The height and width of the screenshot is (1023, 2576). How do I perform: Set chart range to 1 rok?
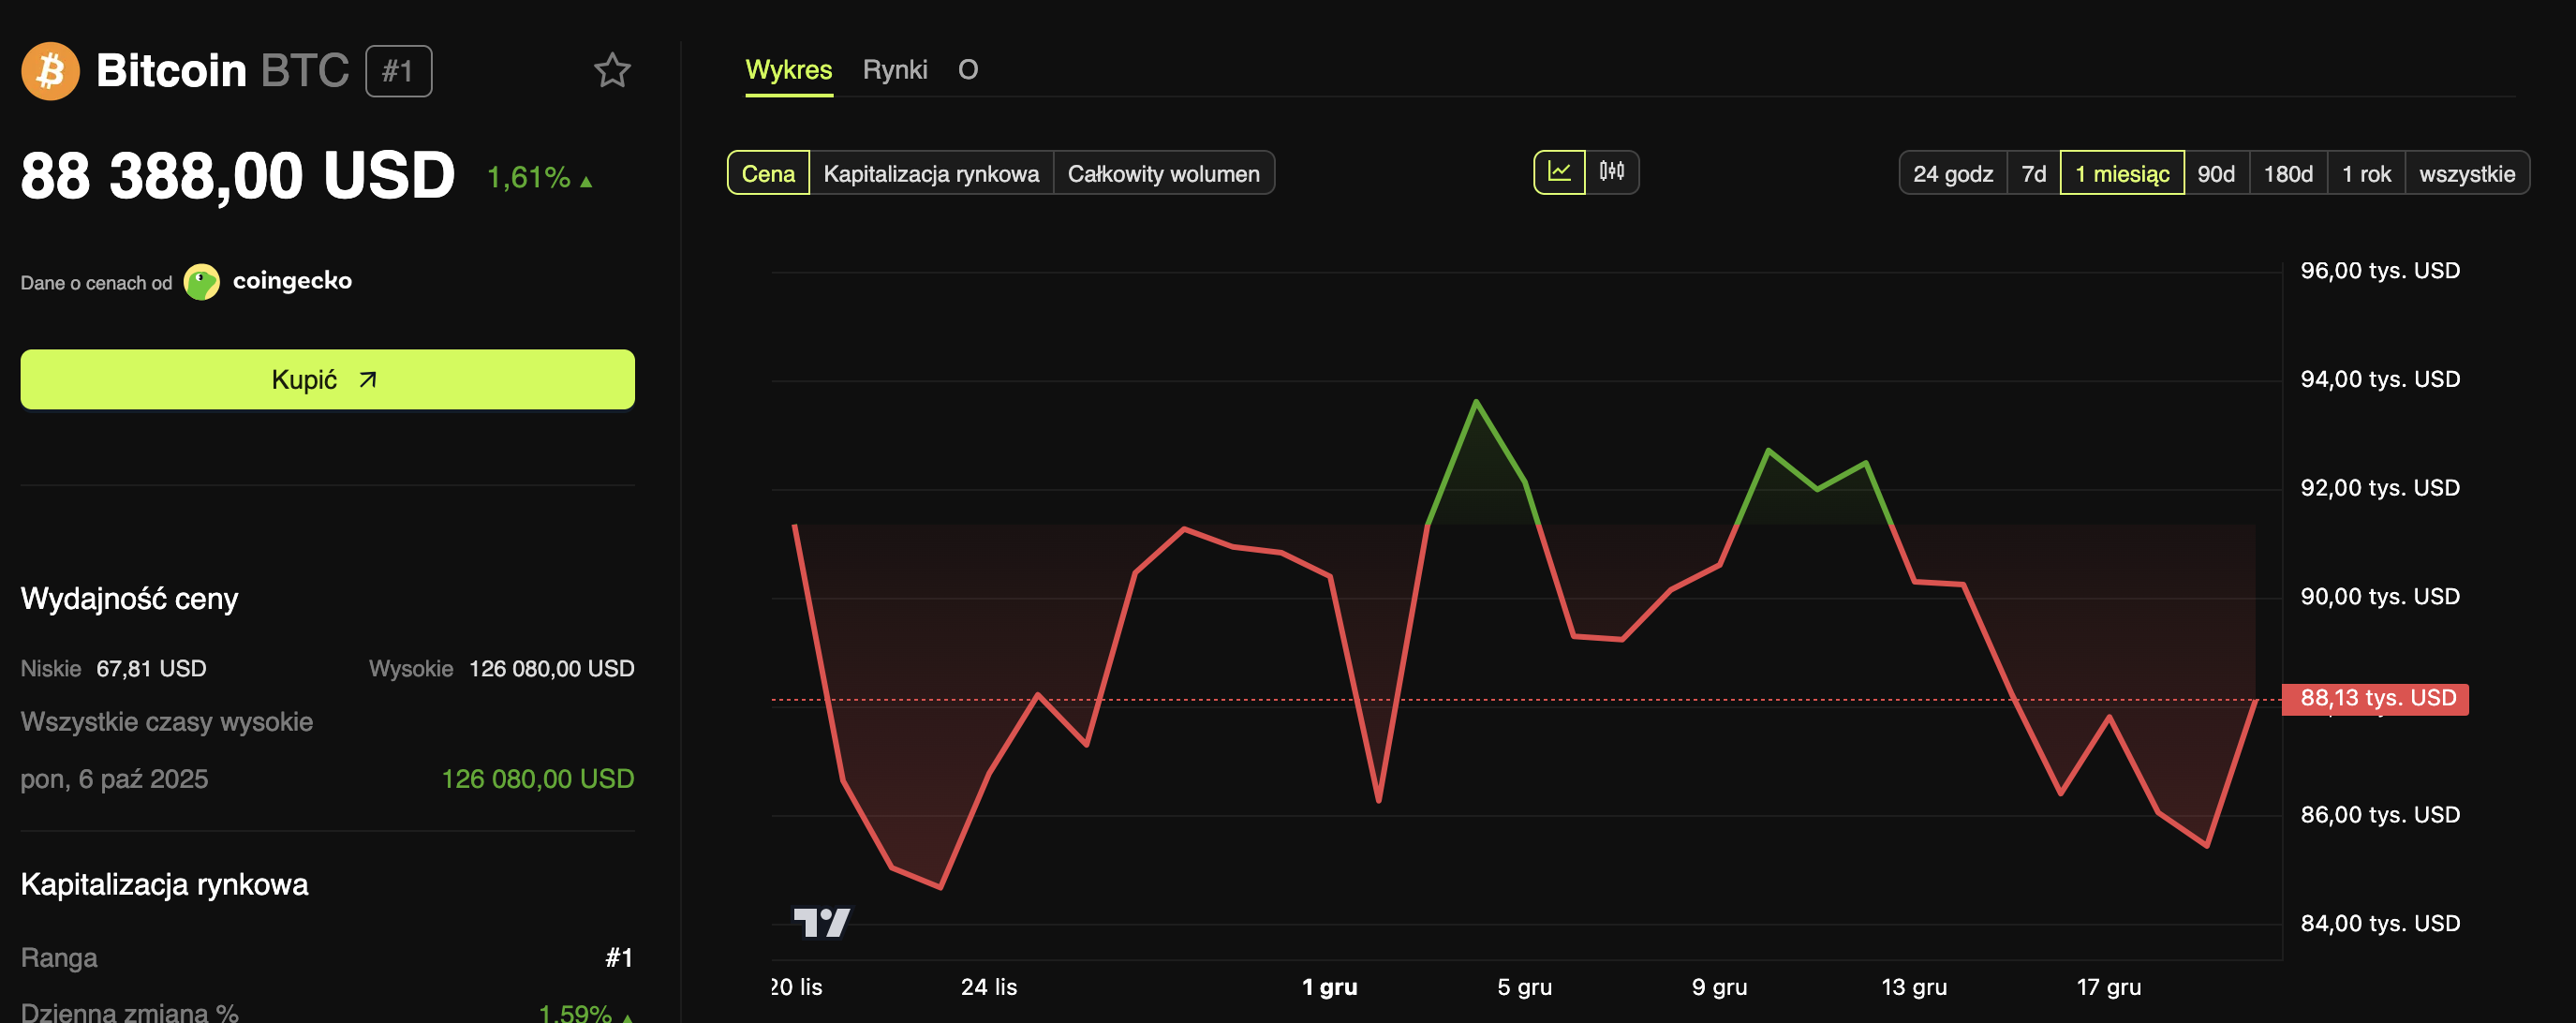click(2365, 174)
